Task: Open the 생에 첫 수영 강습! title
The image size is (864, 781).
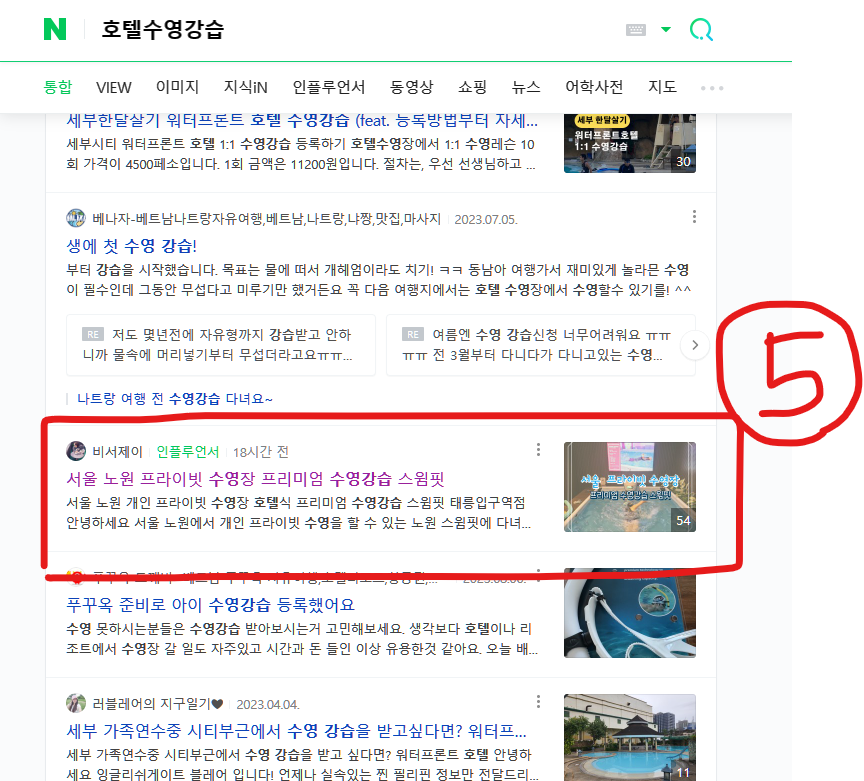Action: coord(132,246)
